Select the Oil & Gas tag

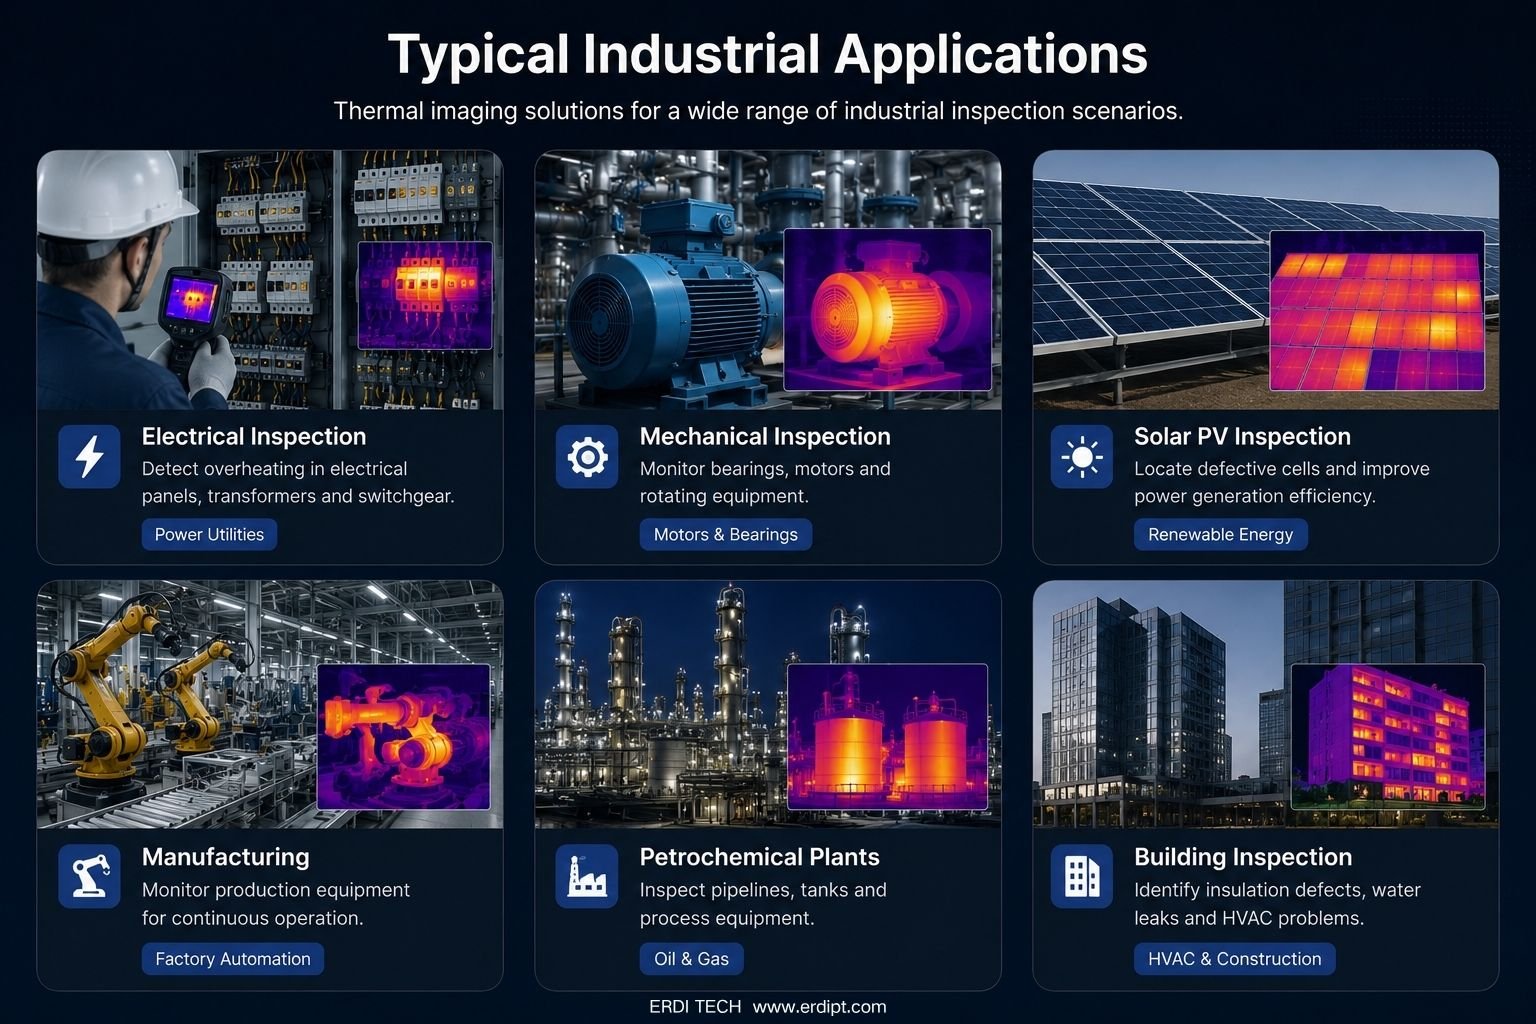pos(691,959)
